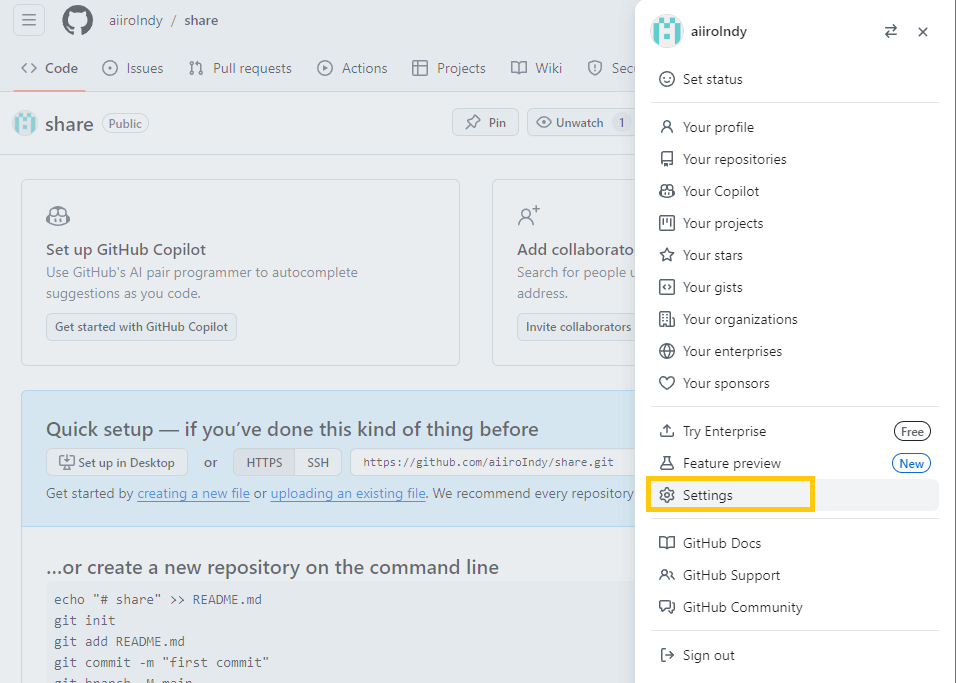Click the Feature preview beaker icon
This screenshot has width=956, height=683.
pyautogui.click(x=667, y=463)
